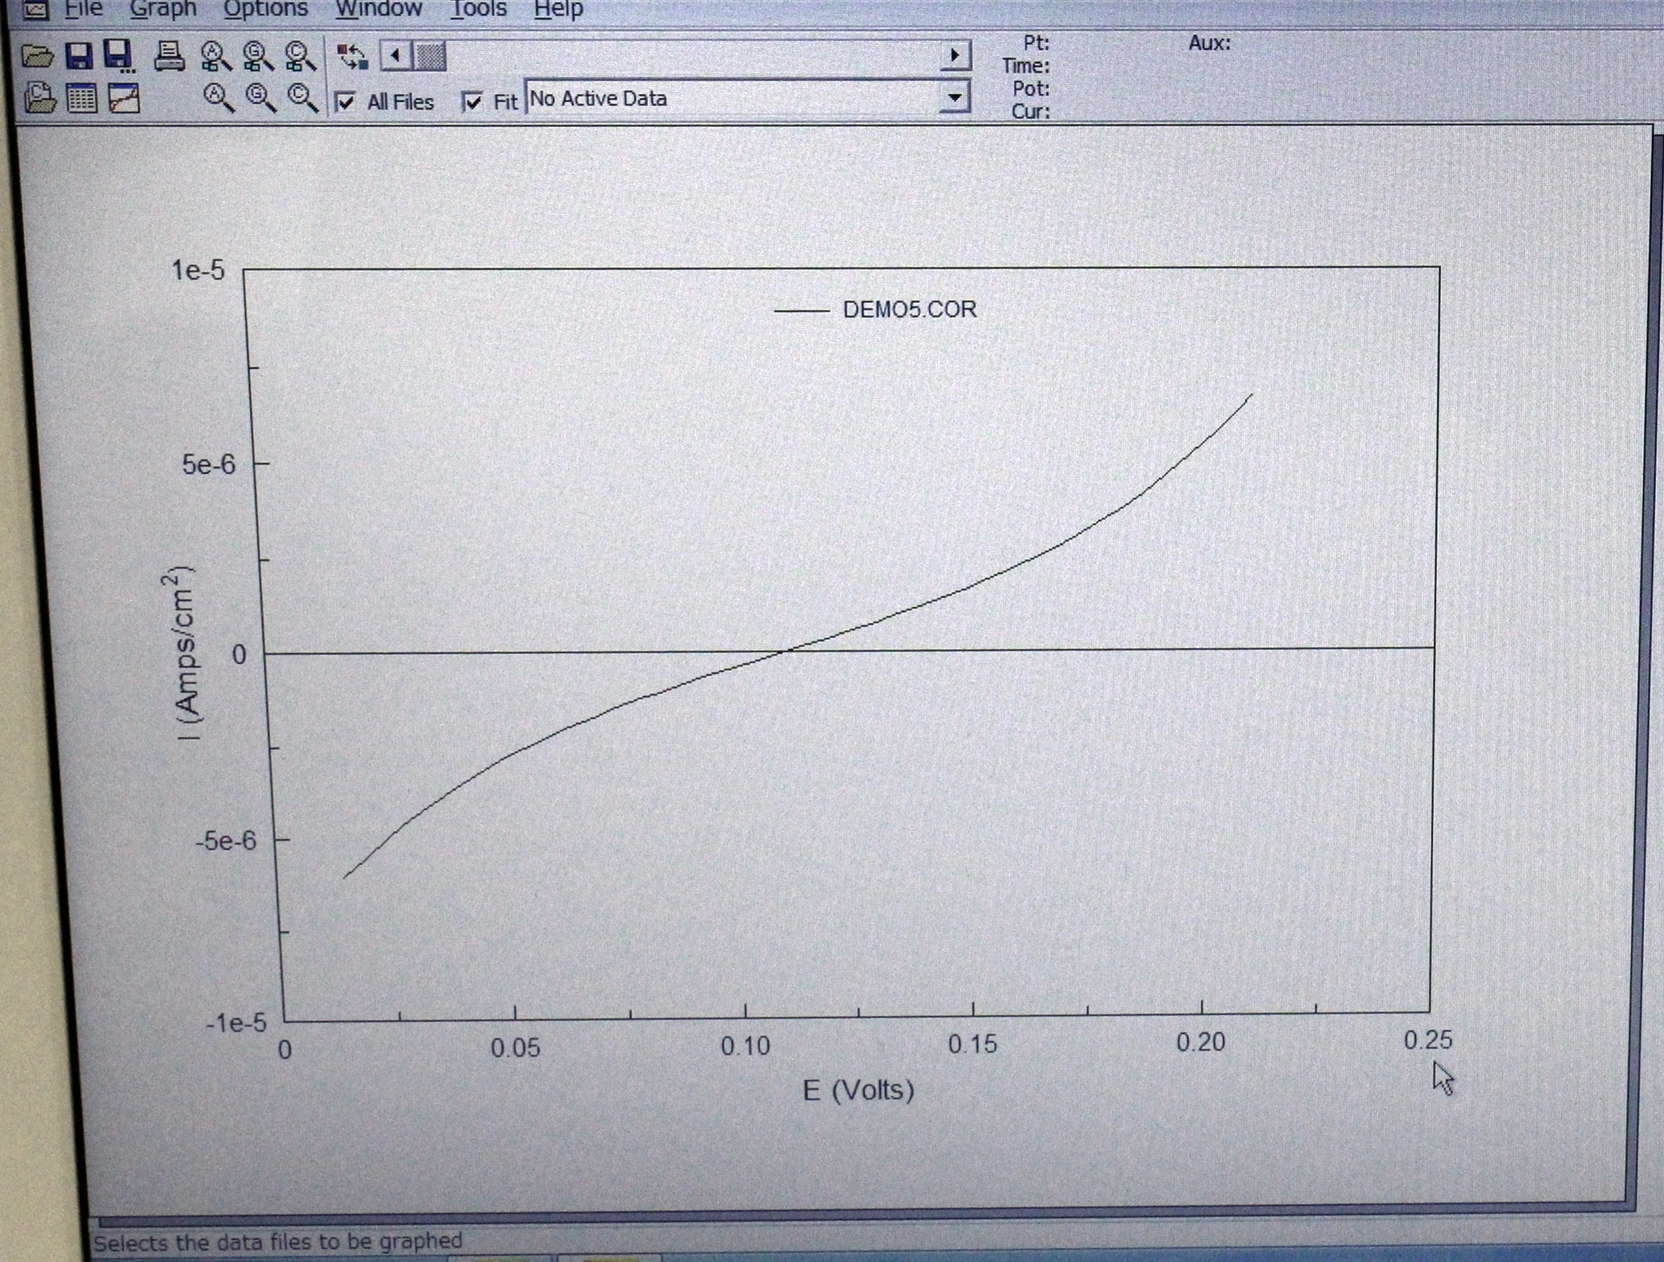
Task: Click the zoom magnifier labeled C
Action: 303,98
